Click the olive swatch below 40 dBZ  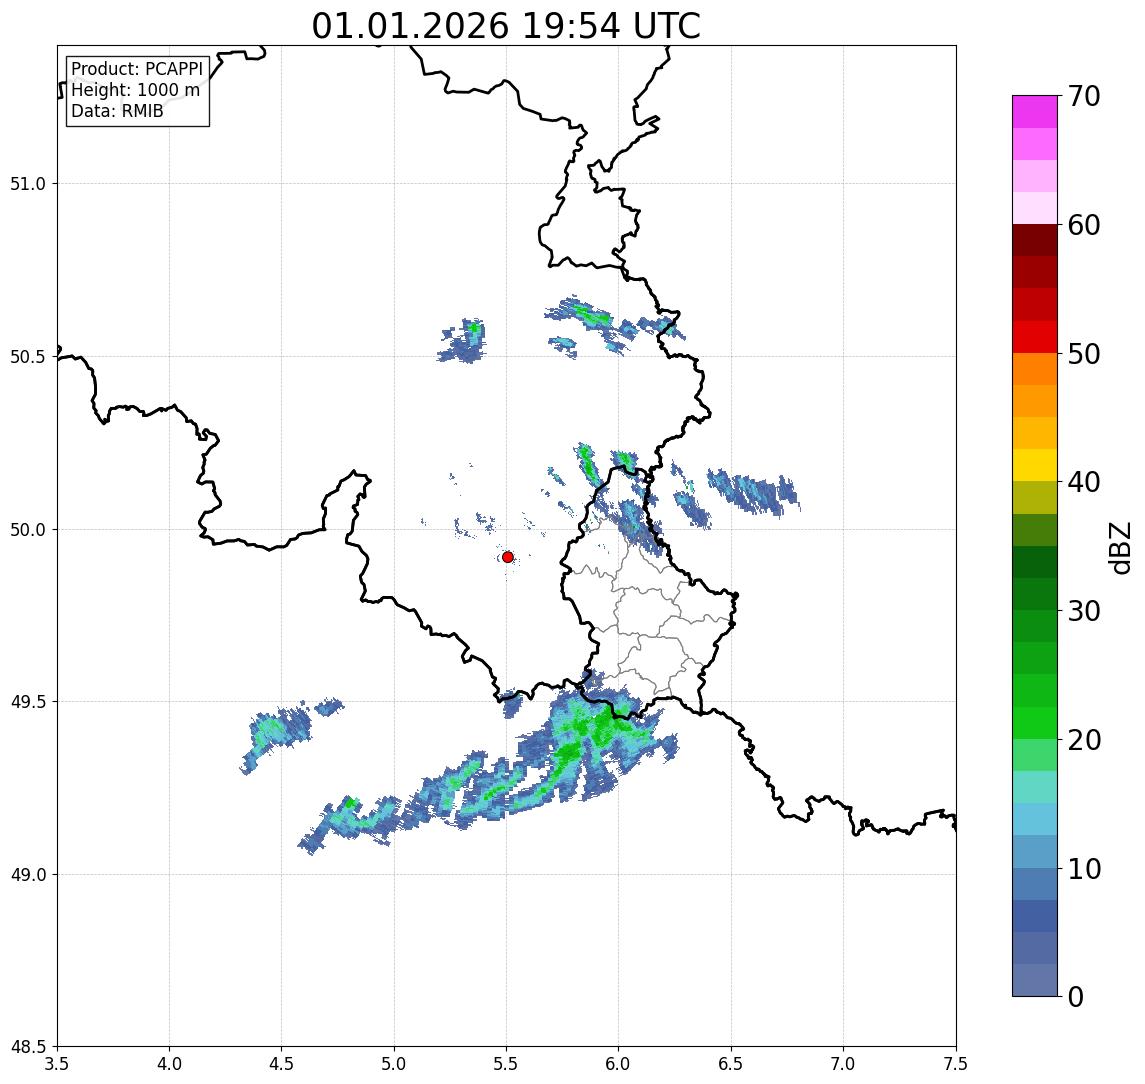click(1035, 497)
